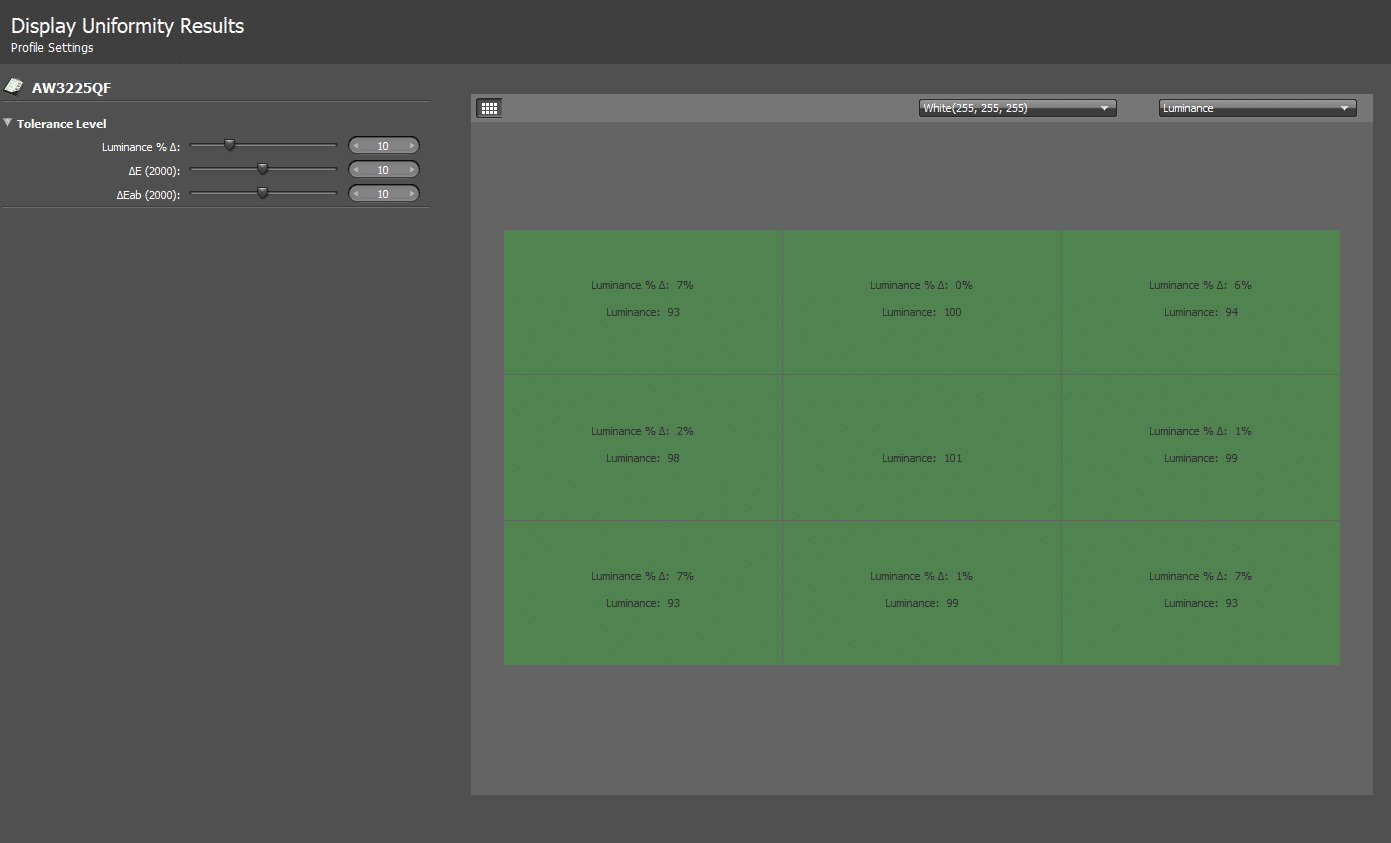
Task: Open the White(255, 255, 255) dropdown
Action: click(1017, 108)
